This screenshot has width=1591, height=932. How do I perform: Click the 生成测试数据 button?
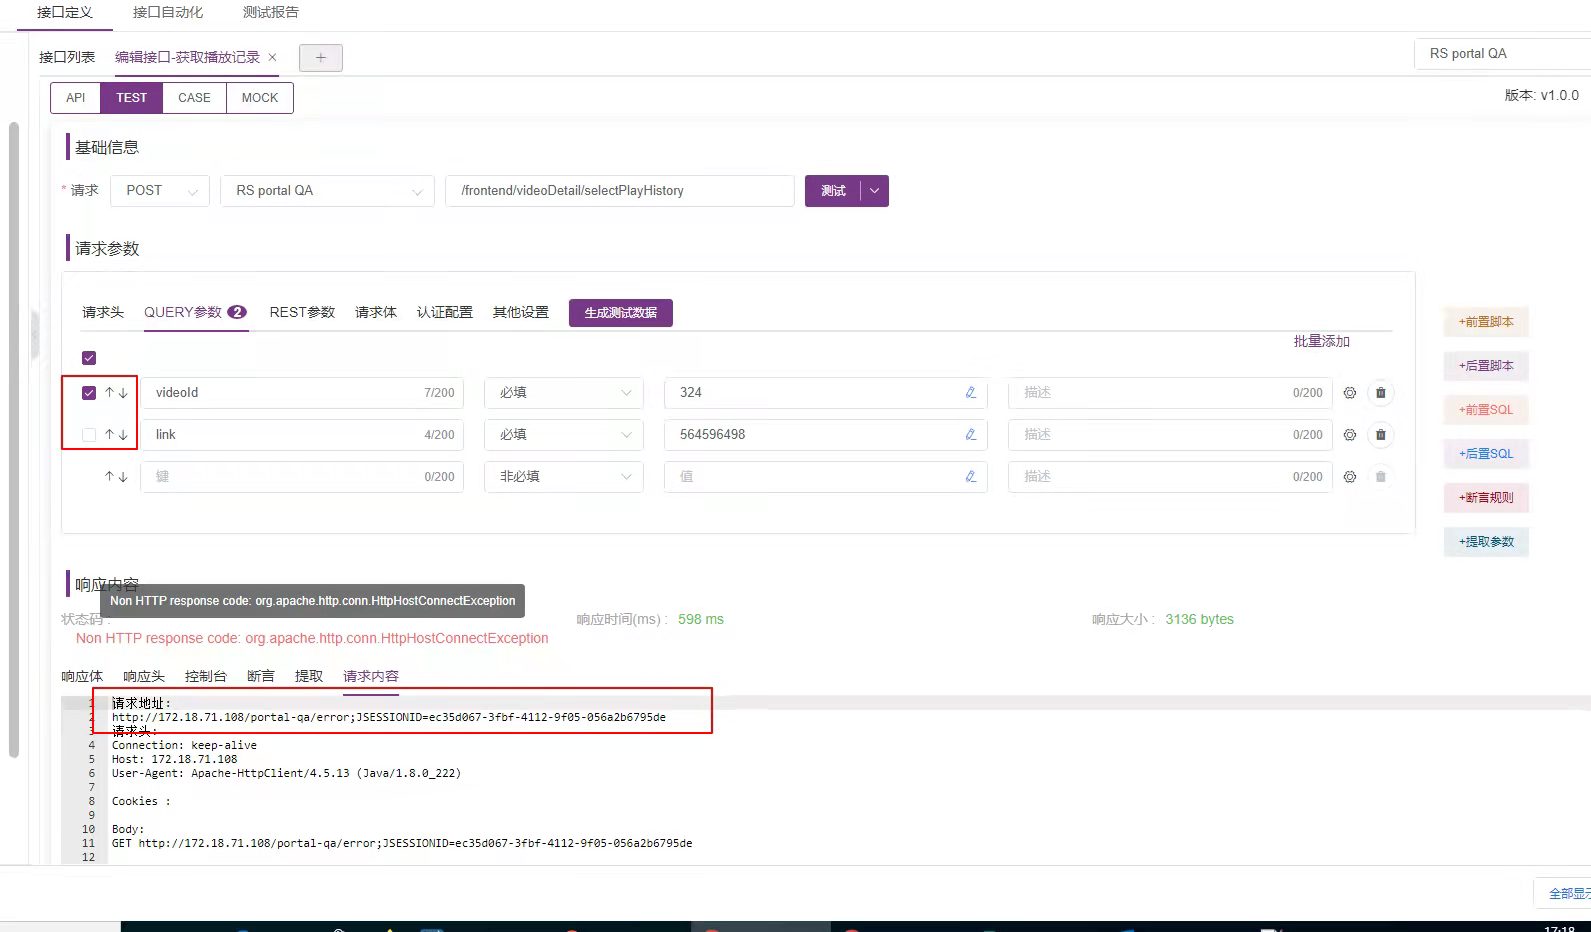pyautogui.click(x=621, y=313)
